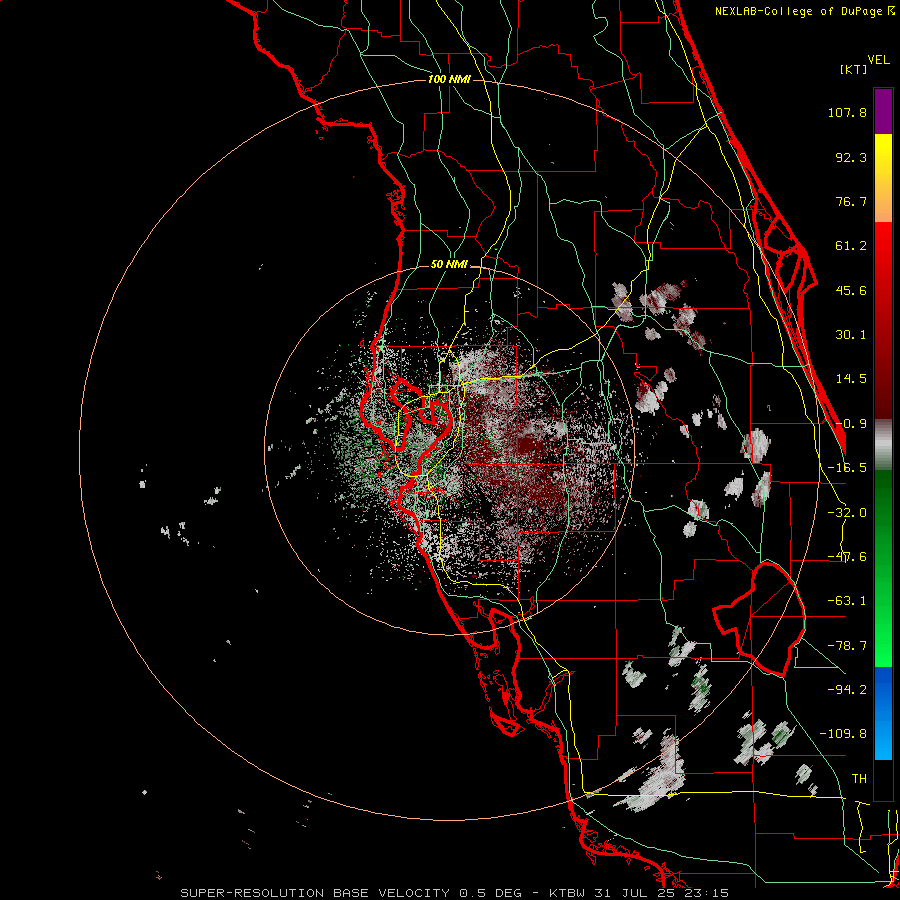Image resolution: width=900 pixels, height=900 pixels.
Task: Select the -16.5 velocity scale value
Action: coord(847,468)
